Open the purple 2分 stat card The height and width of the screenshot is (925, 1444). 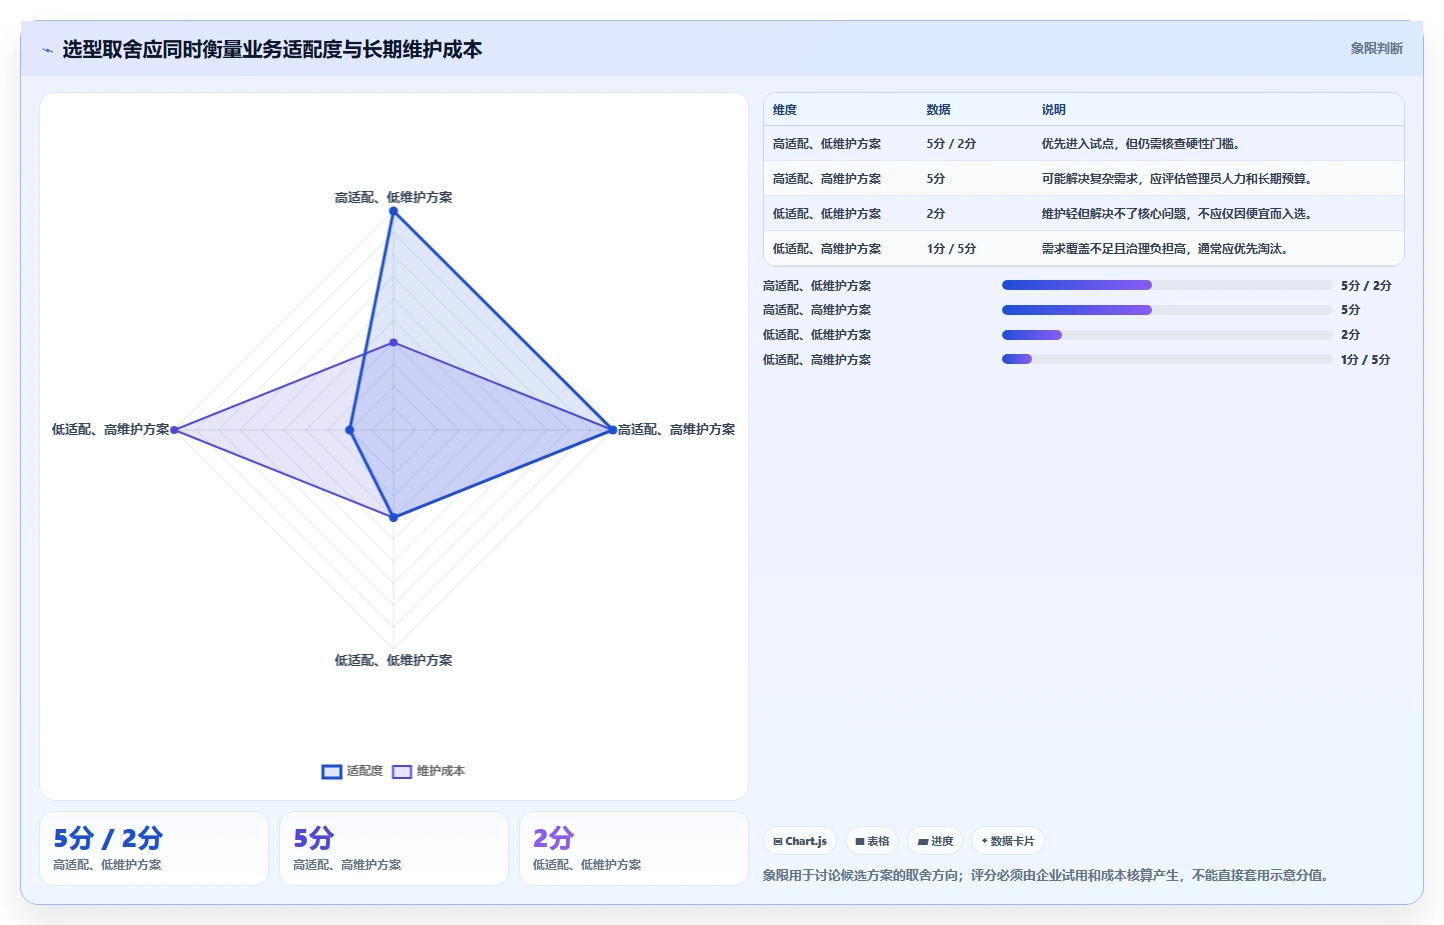point(634,848)
